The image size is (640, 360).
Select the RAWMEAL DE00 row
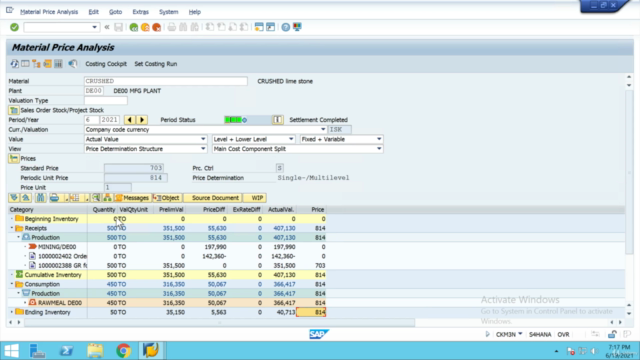pos(167,303)
